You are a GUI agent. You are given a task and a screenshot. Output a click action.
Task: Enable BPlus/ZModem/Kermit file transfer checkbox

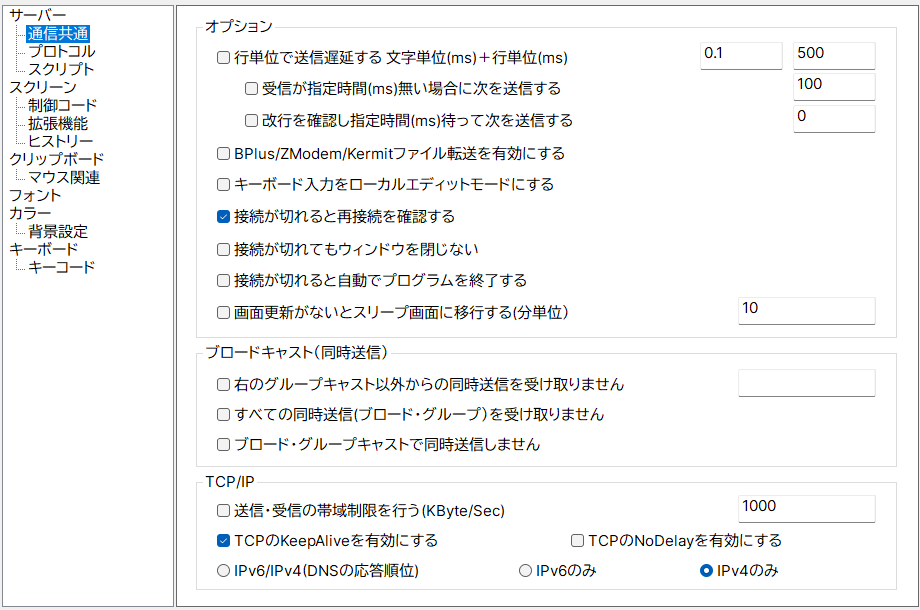[x=224, y=154]
